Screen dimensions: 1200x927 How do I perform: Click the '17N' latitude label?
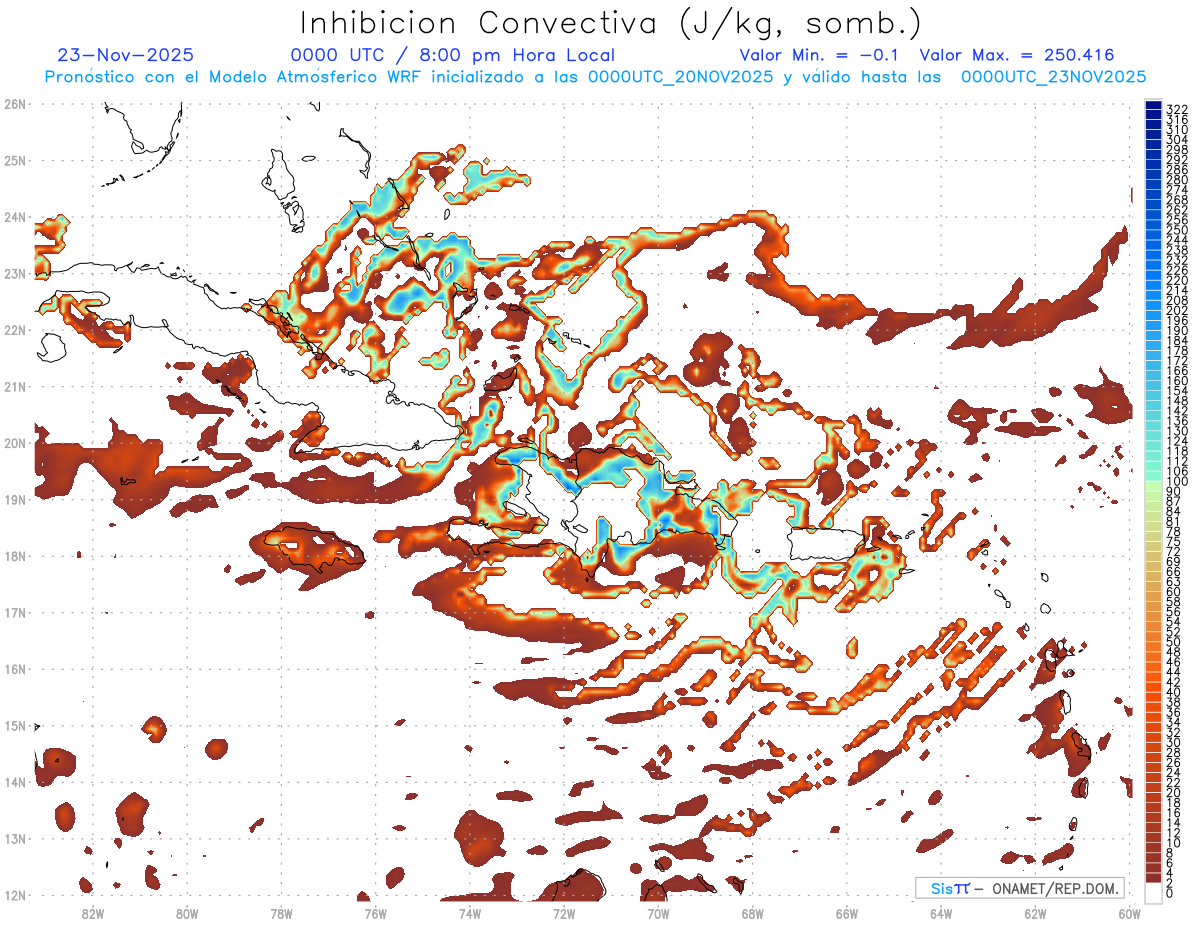(x=15, y=612)
